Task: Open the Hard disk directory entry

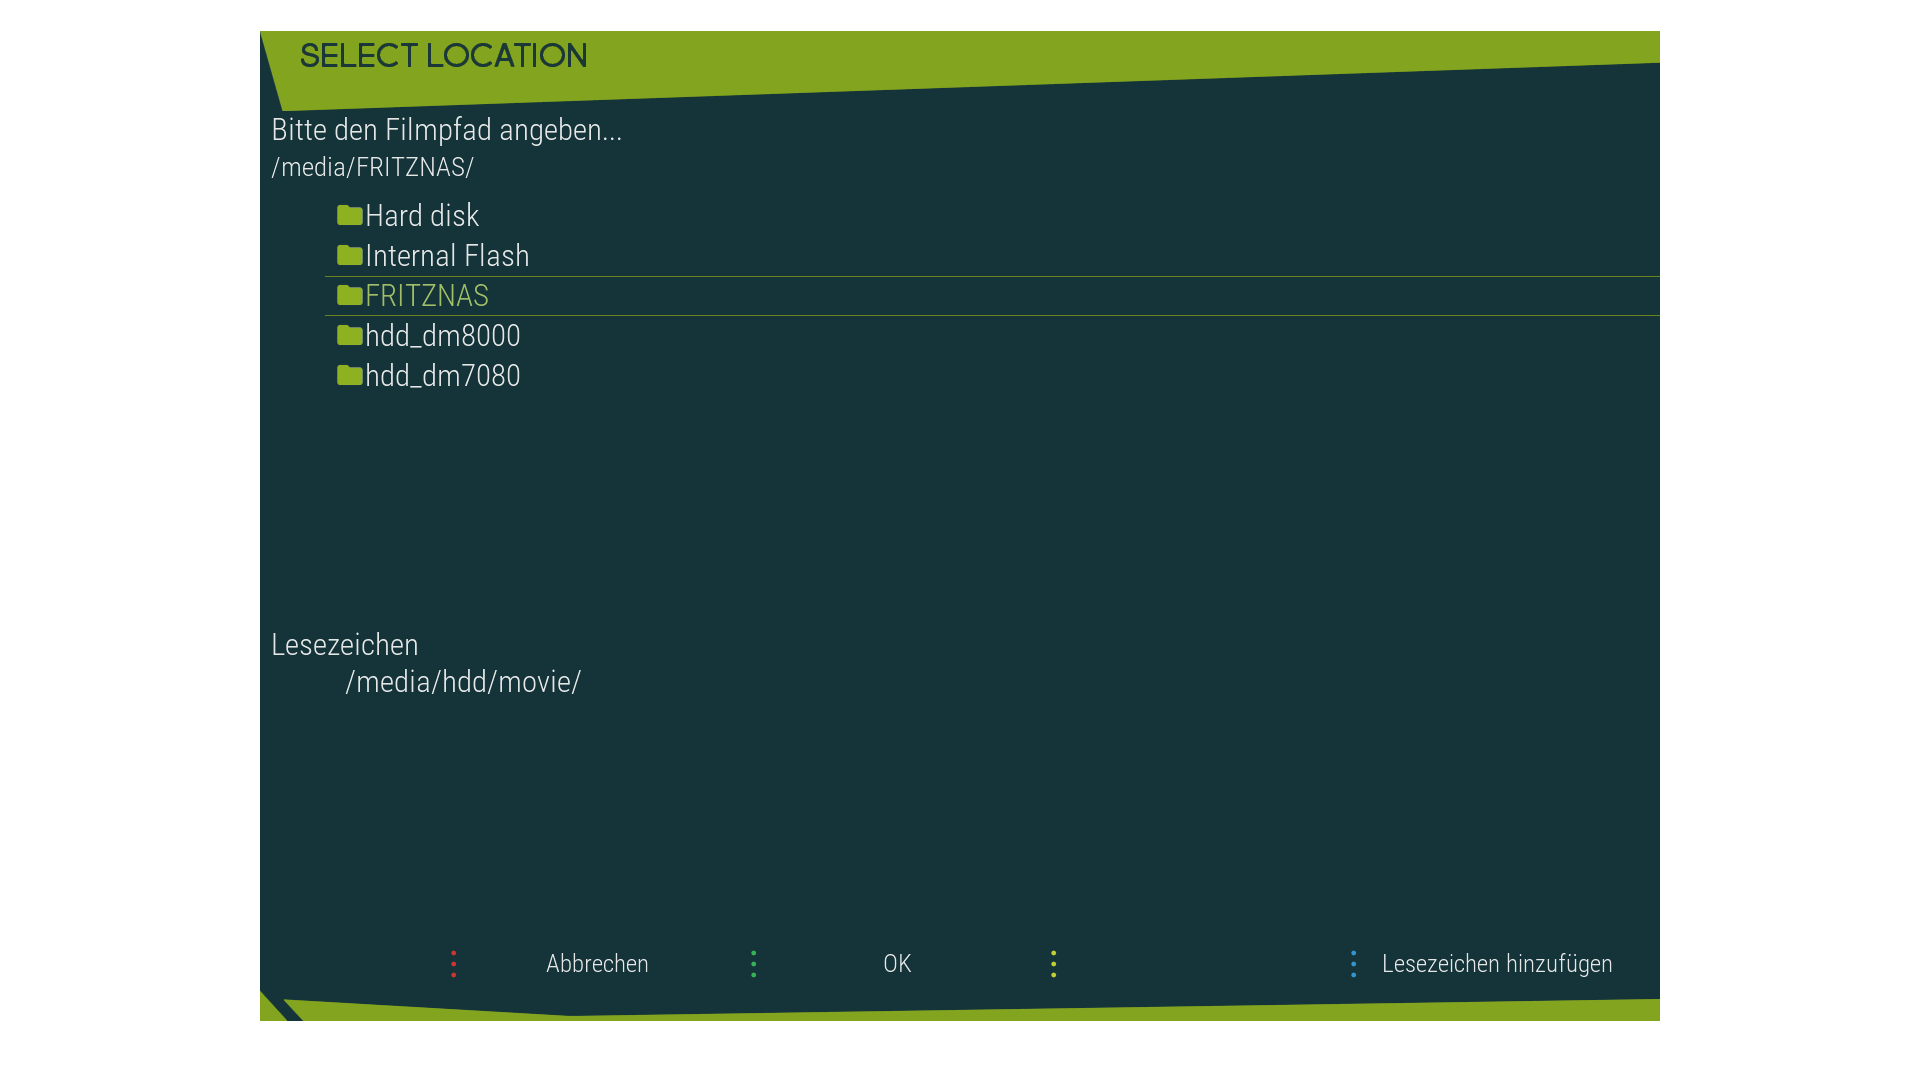Action: point(422,216)
